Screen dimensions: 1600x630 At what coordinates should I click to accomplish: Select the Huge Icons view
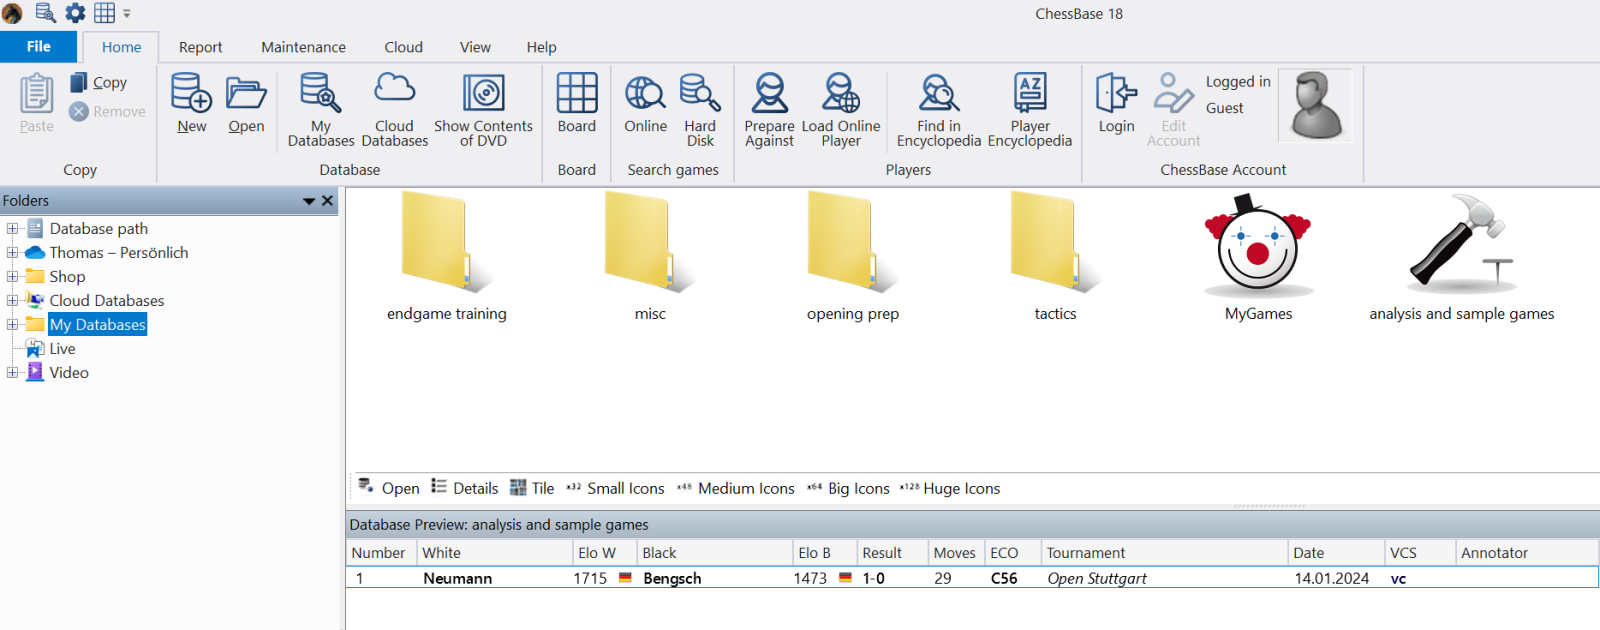click(x=950, y=488)
